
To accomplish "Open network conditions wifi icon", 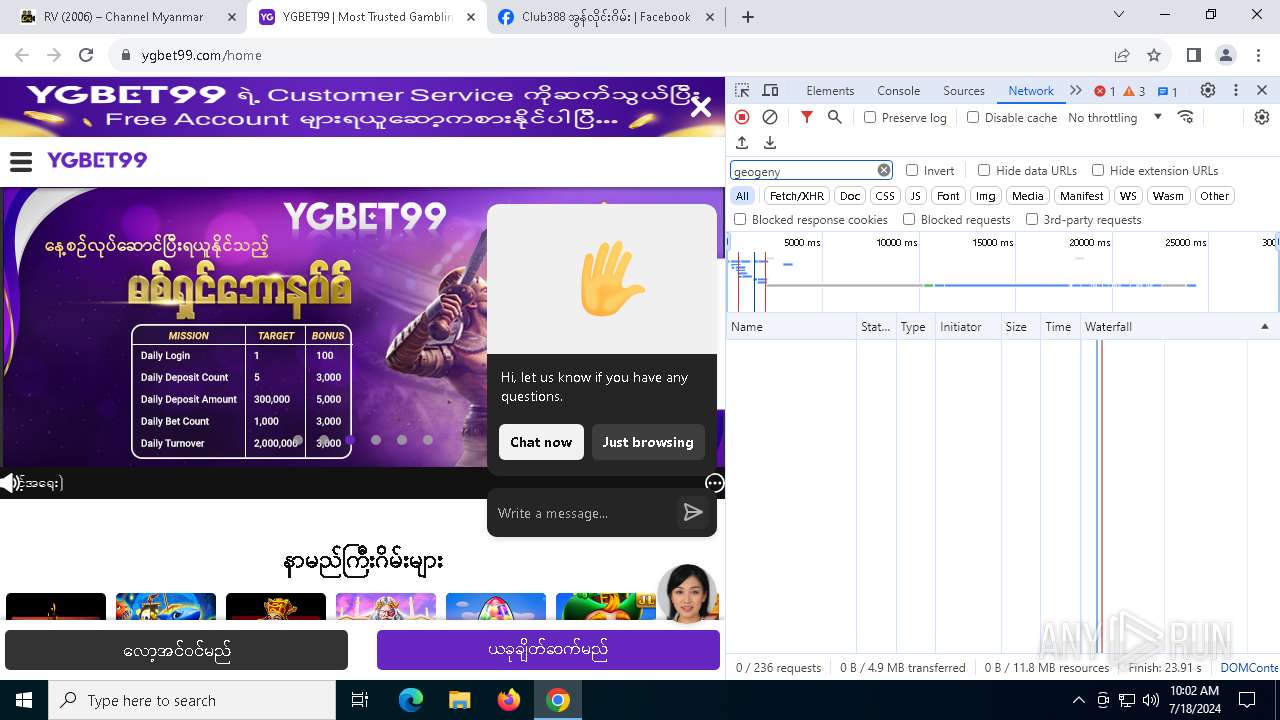I will [x=1186, y=117].
